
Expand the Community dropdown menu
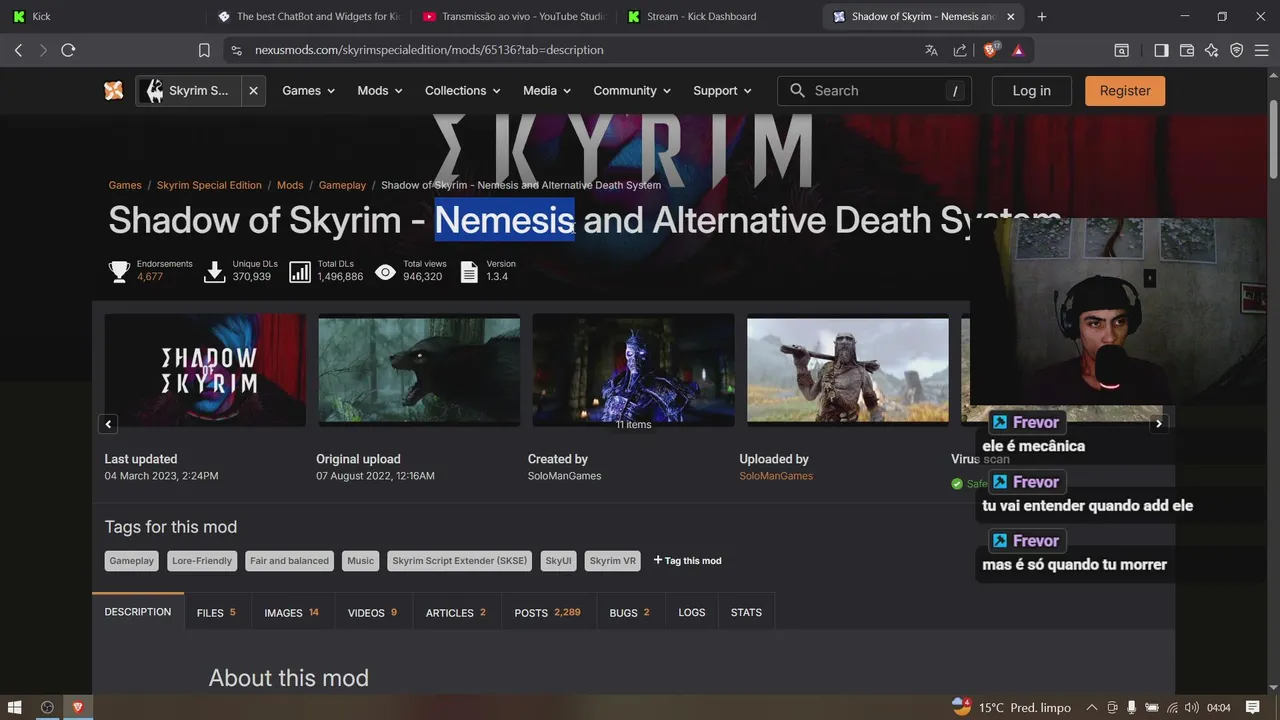click(x=632, y=91)
